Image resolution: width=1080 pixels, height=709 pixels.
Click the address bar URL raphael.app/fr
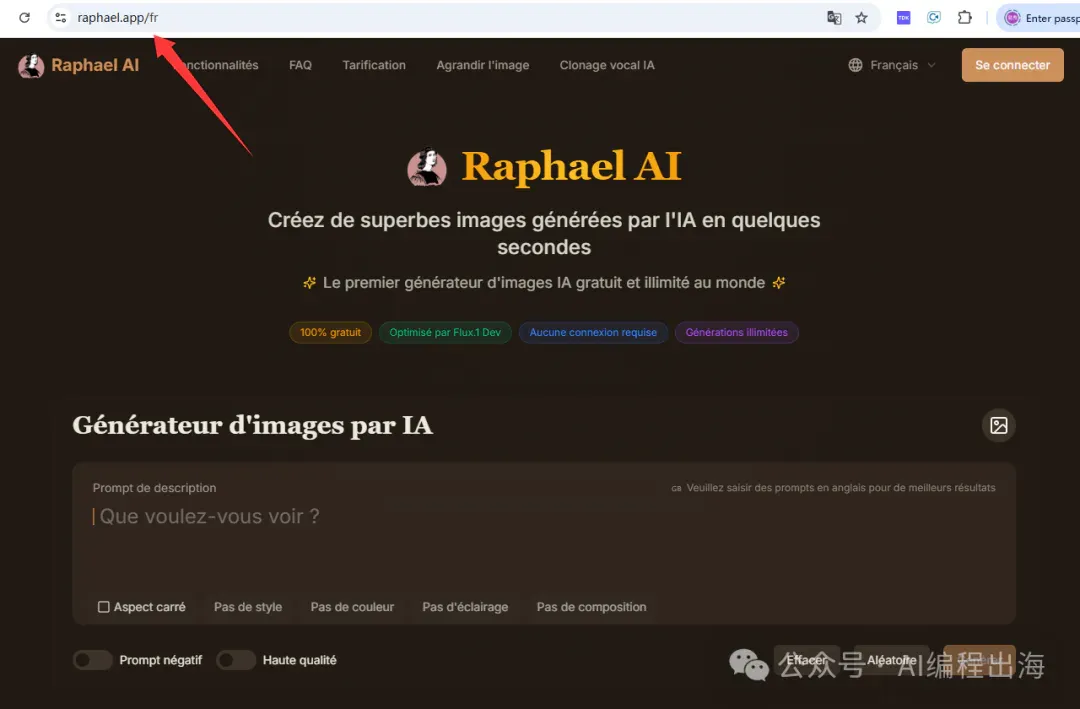(118, 18)
